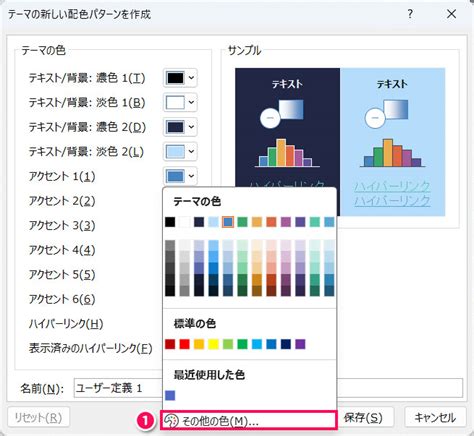This screenshot has width=474, height=436.
Task: Open テキスト/背景: 淡色 2 color dropdown
Action: [x=180, y=152]
